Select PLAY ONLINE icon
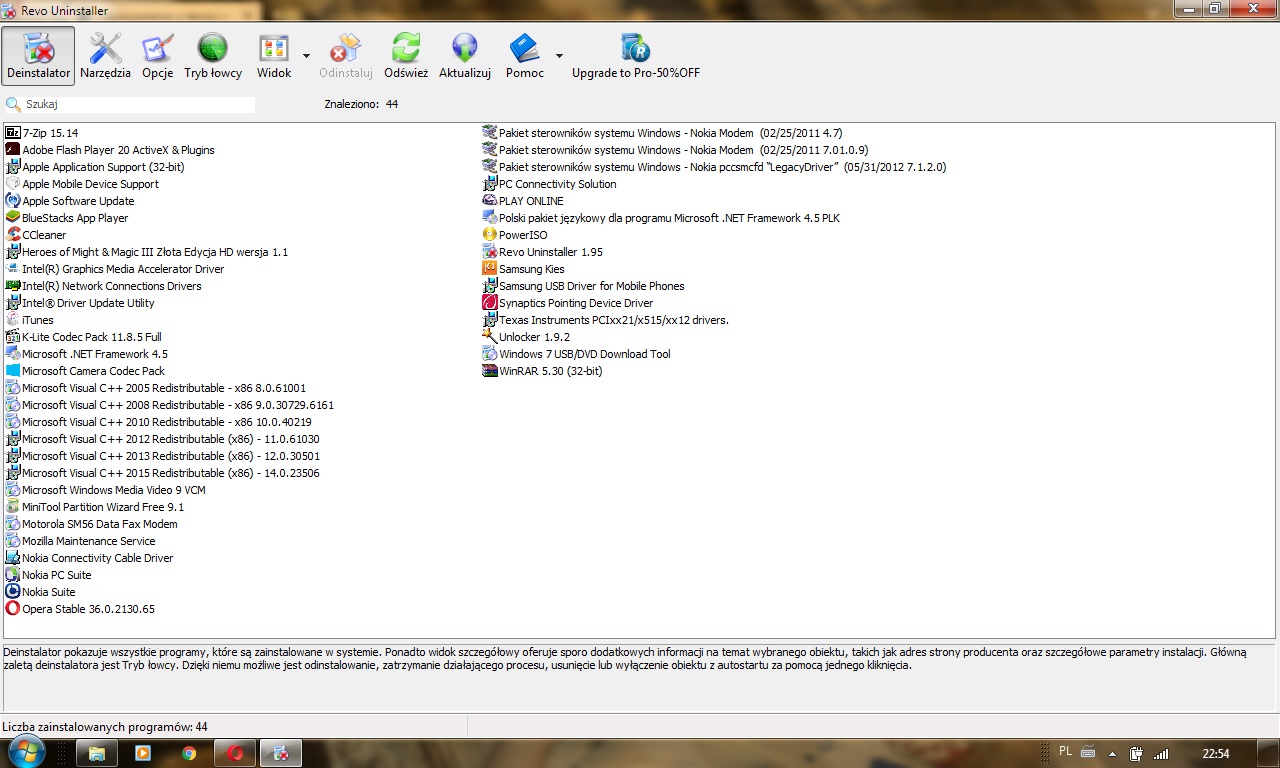This screenshot has height=768, width=1280. (490, 200)
